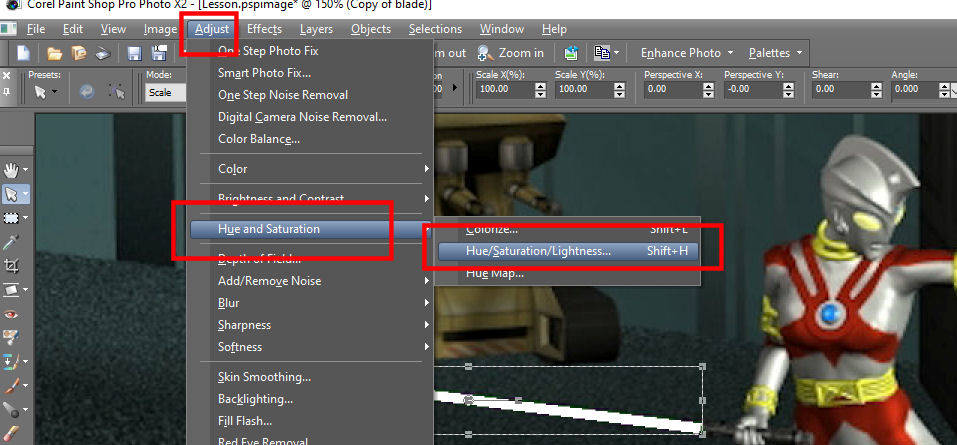Click the Open folder icon
957x445 pixels.
pyautogui.click(x=55, y=53)
